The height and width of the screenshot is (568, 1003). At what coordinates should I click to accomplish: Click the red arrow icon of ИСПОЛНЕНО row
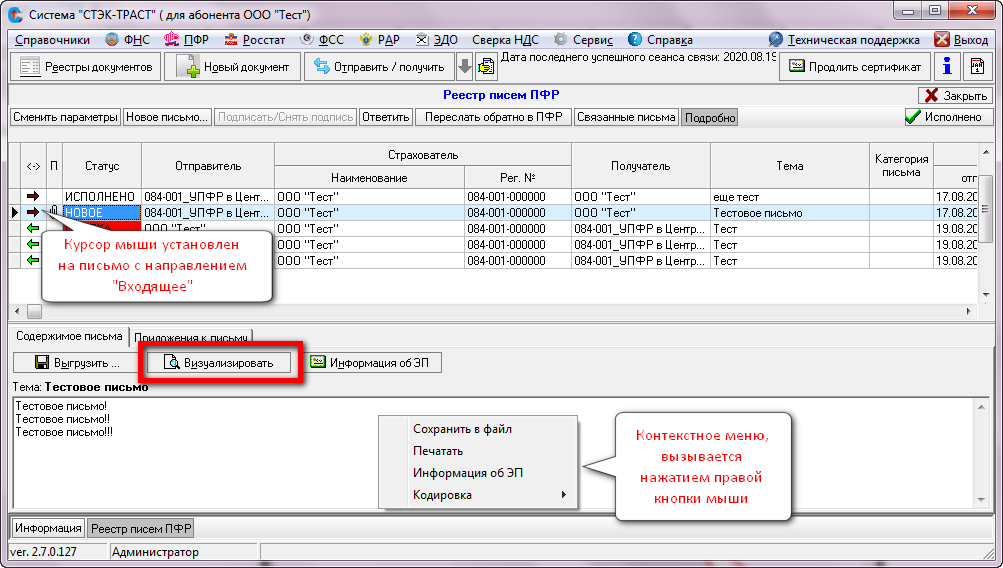pos(33,196)
